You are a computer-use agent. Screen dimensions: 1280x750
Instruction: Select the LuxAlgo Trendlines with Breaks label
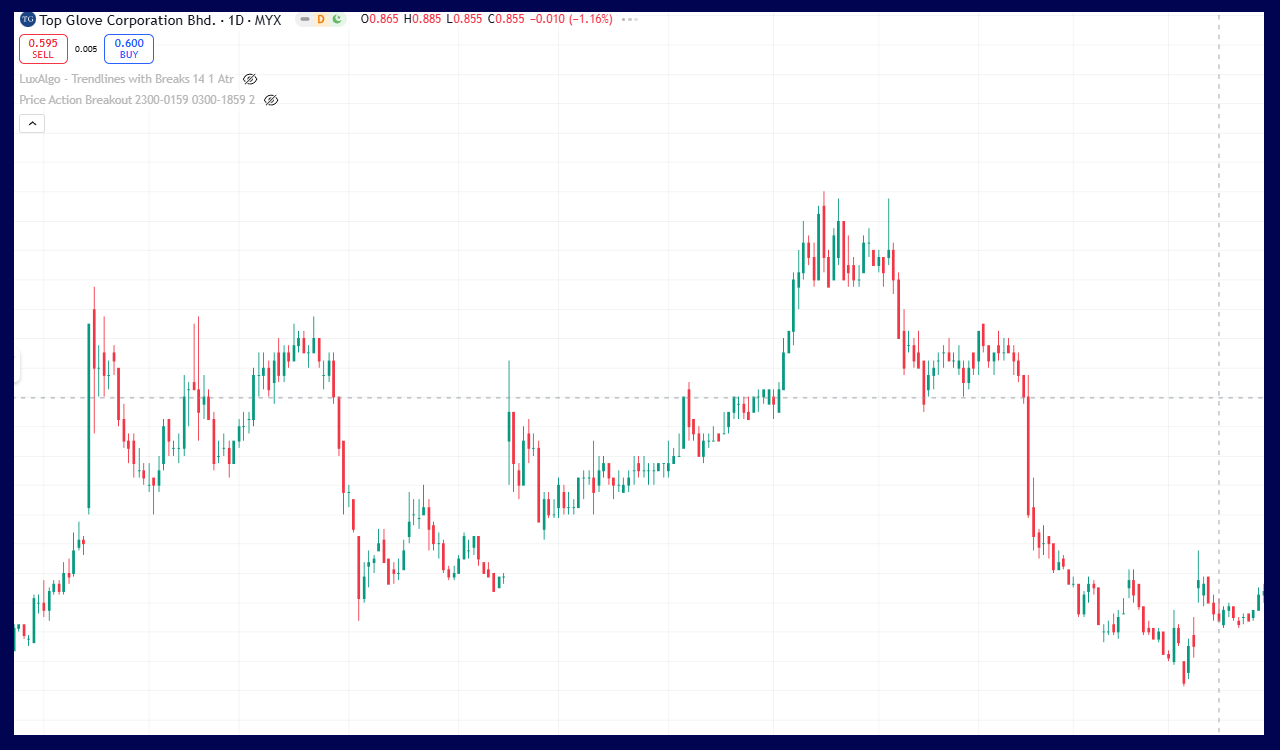pos(126,79)
